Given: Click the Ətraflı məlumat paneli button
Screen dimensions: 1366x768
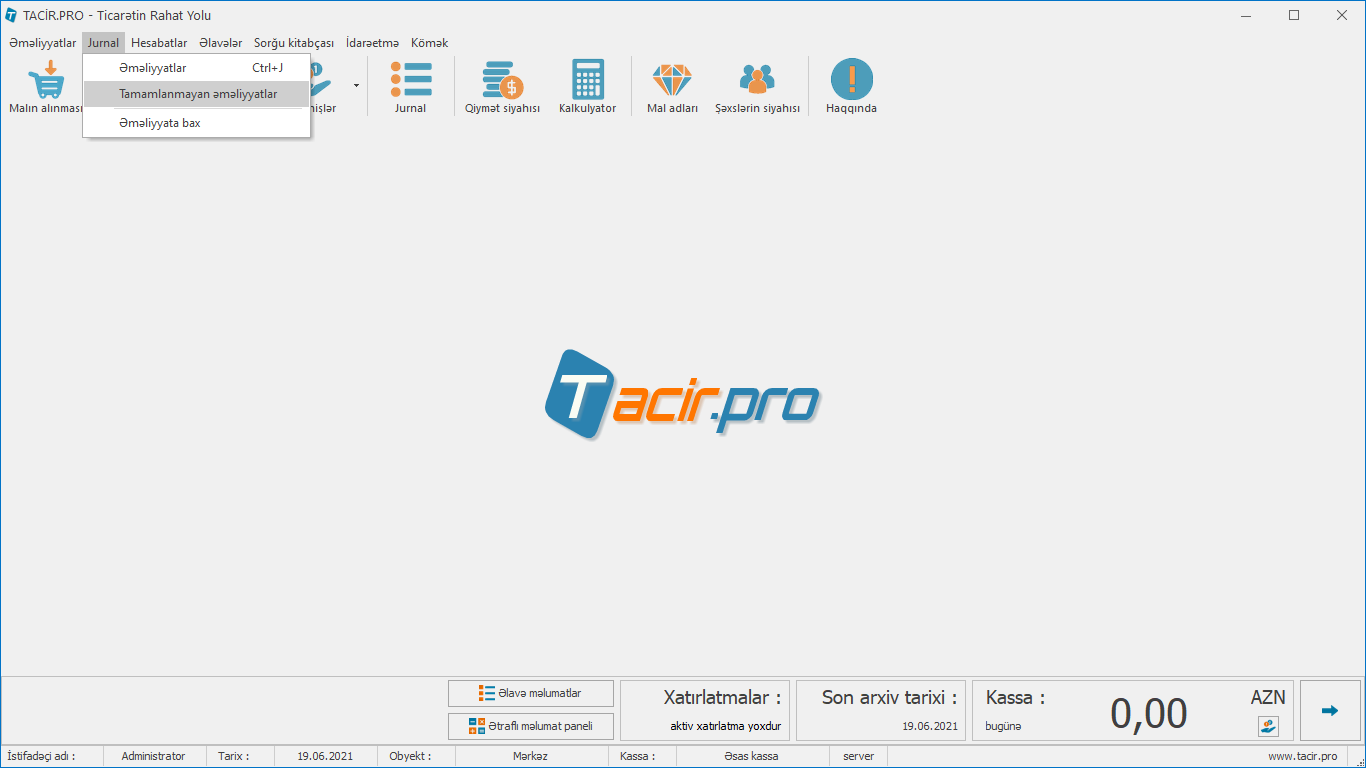Looking at the screenshot, I should tap(530, 726).
